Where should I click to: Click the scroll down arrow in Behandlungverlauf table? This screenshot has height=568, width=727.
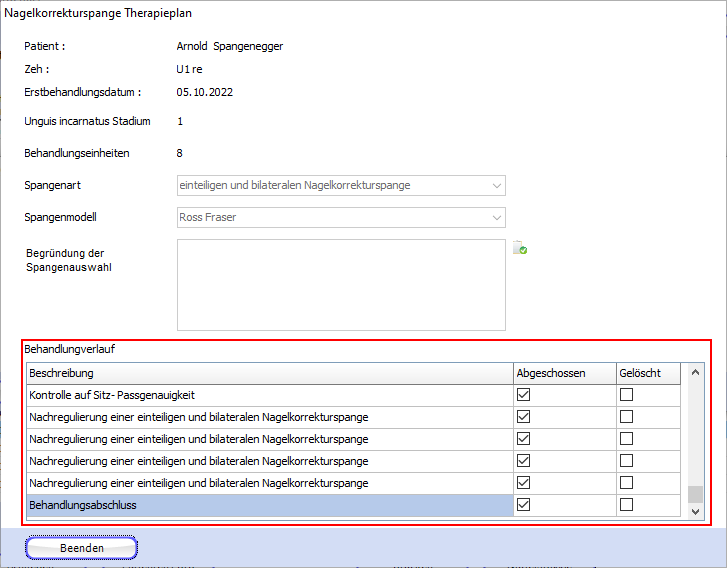point(696,511)
